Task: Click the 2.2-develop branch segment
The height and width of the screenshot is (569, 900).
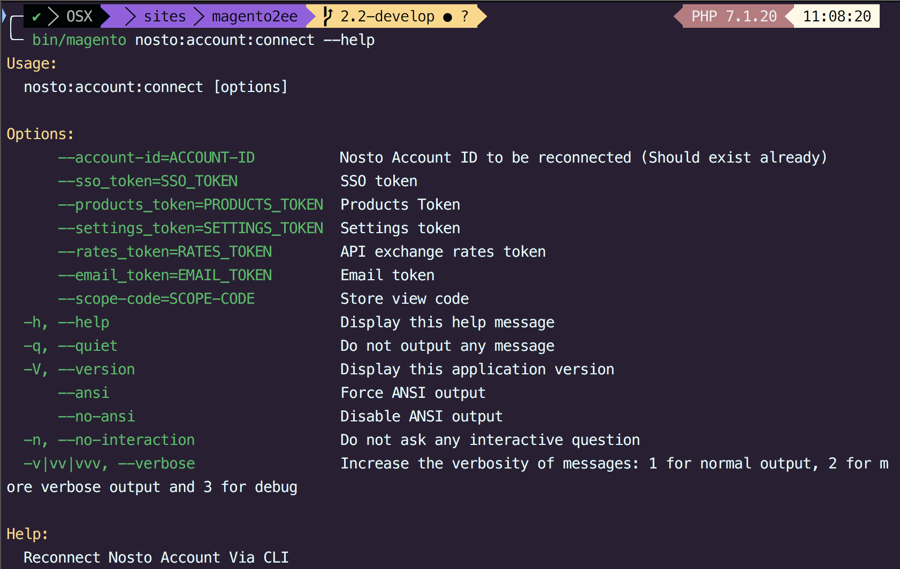Action: click(387, 16)
